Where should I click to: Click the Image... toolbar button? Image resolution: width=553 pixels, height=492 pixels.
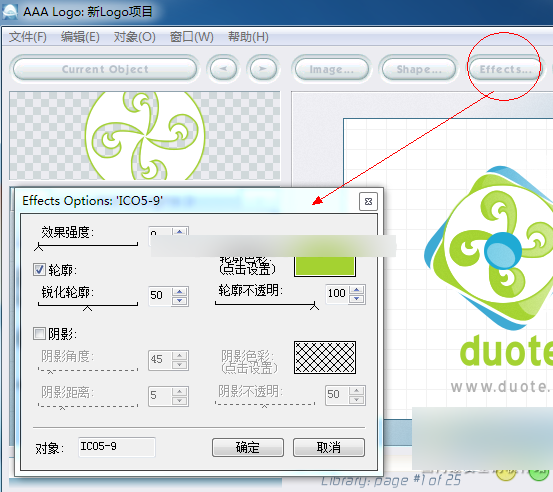tap(332, 69)
